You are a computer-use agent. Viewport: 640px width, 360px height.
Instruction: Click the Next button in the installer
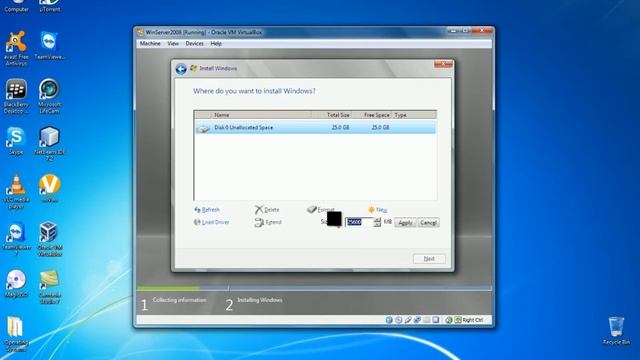tap(429, 259)
